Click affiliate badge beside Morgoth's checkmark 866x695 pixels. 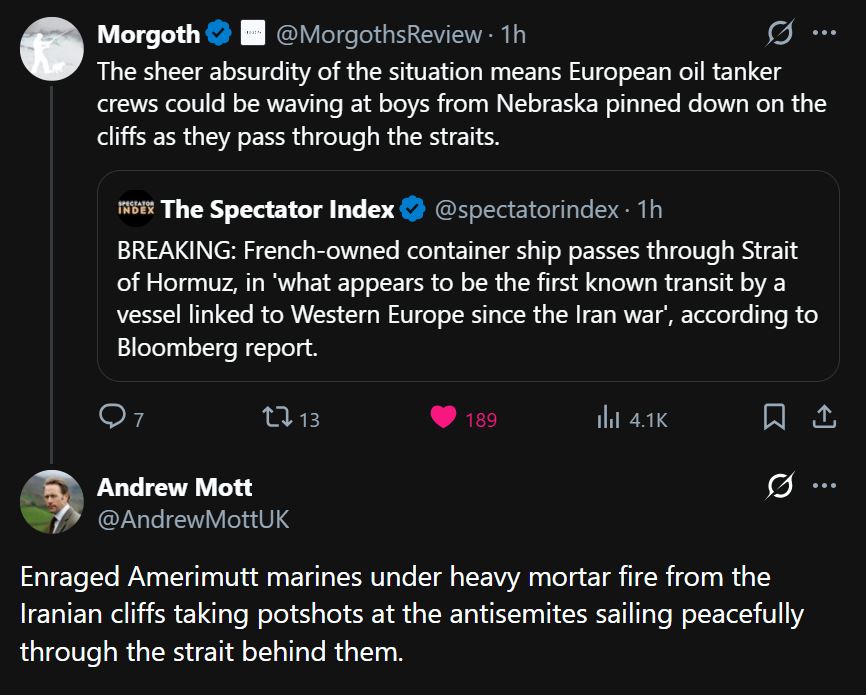(x=254, y=33)
